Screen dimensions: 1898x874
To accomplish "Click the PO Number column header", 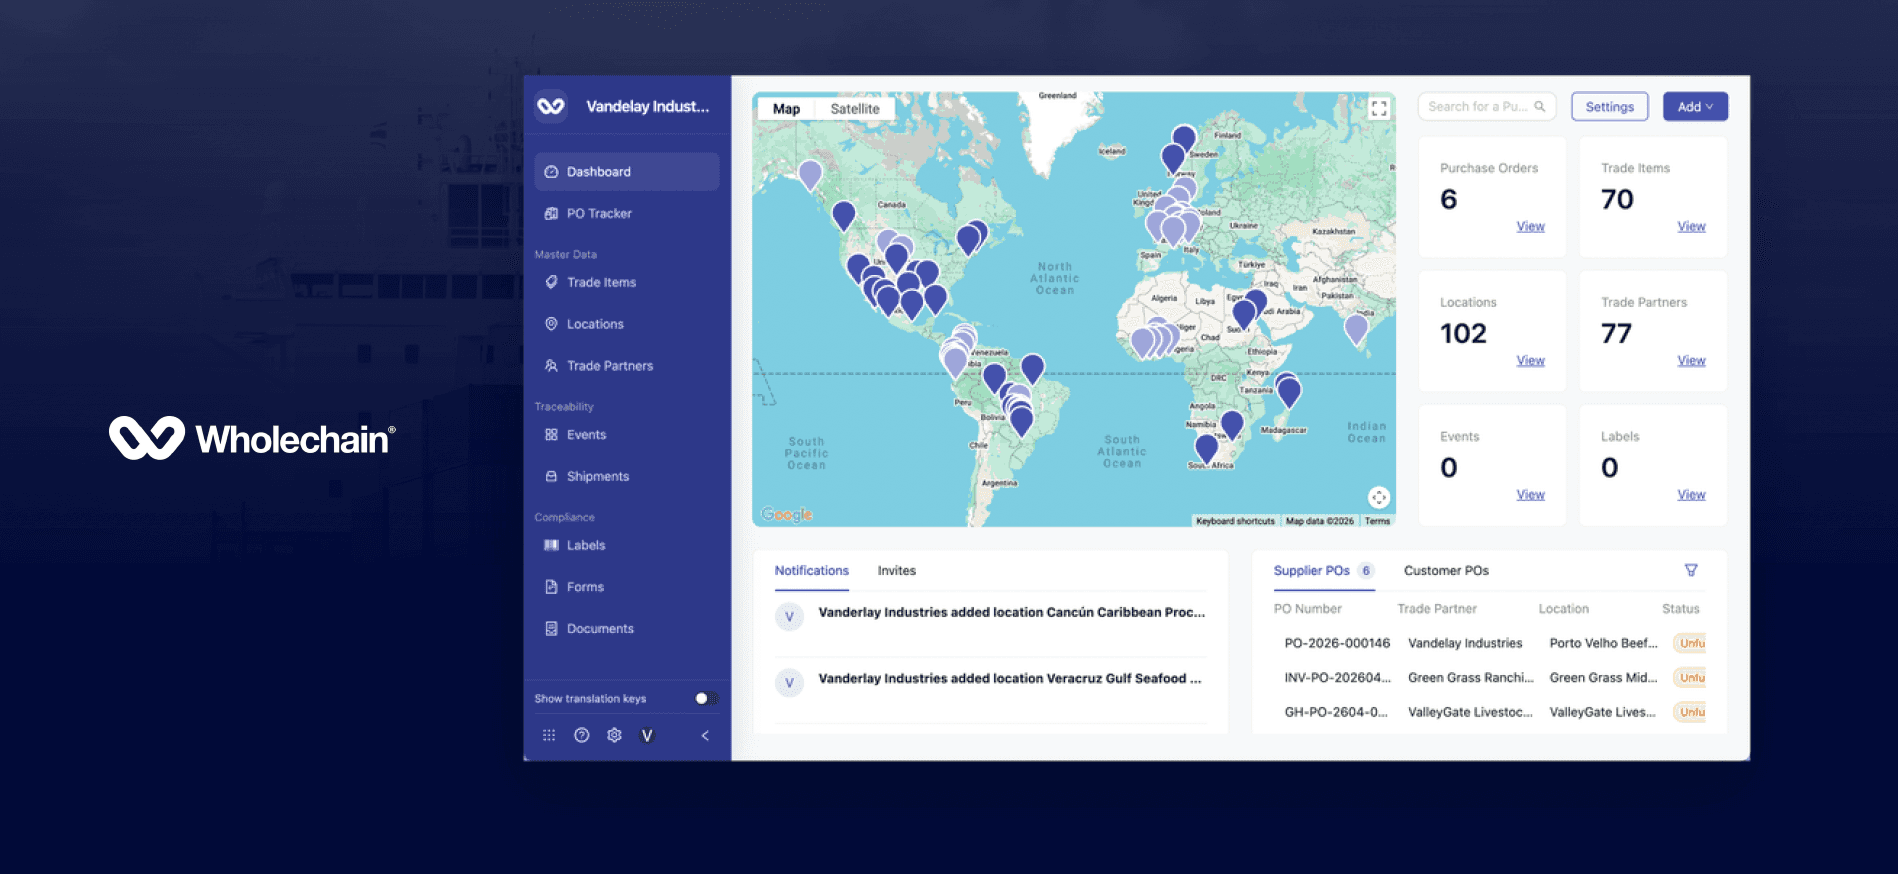I will pos(1307,608).
